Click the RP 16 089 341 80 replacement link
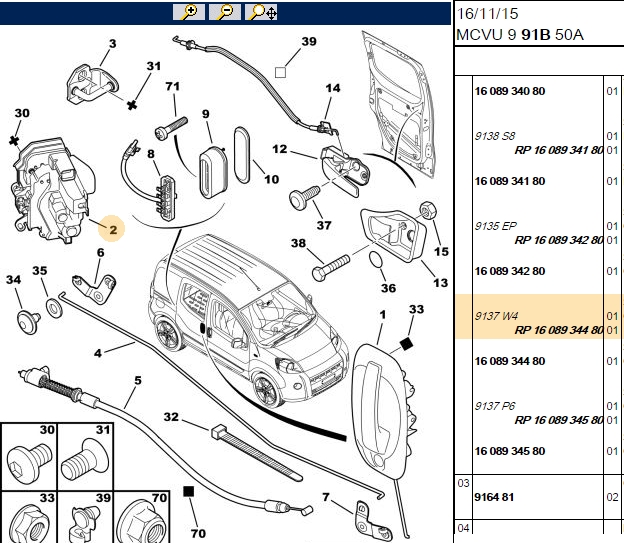624x543 pixels. tap(559, 150)
